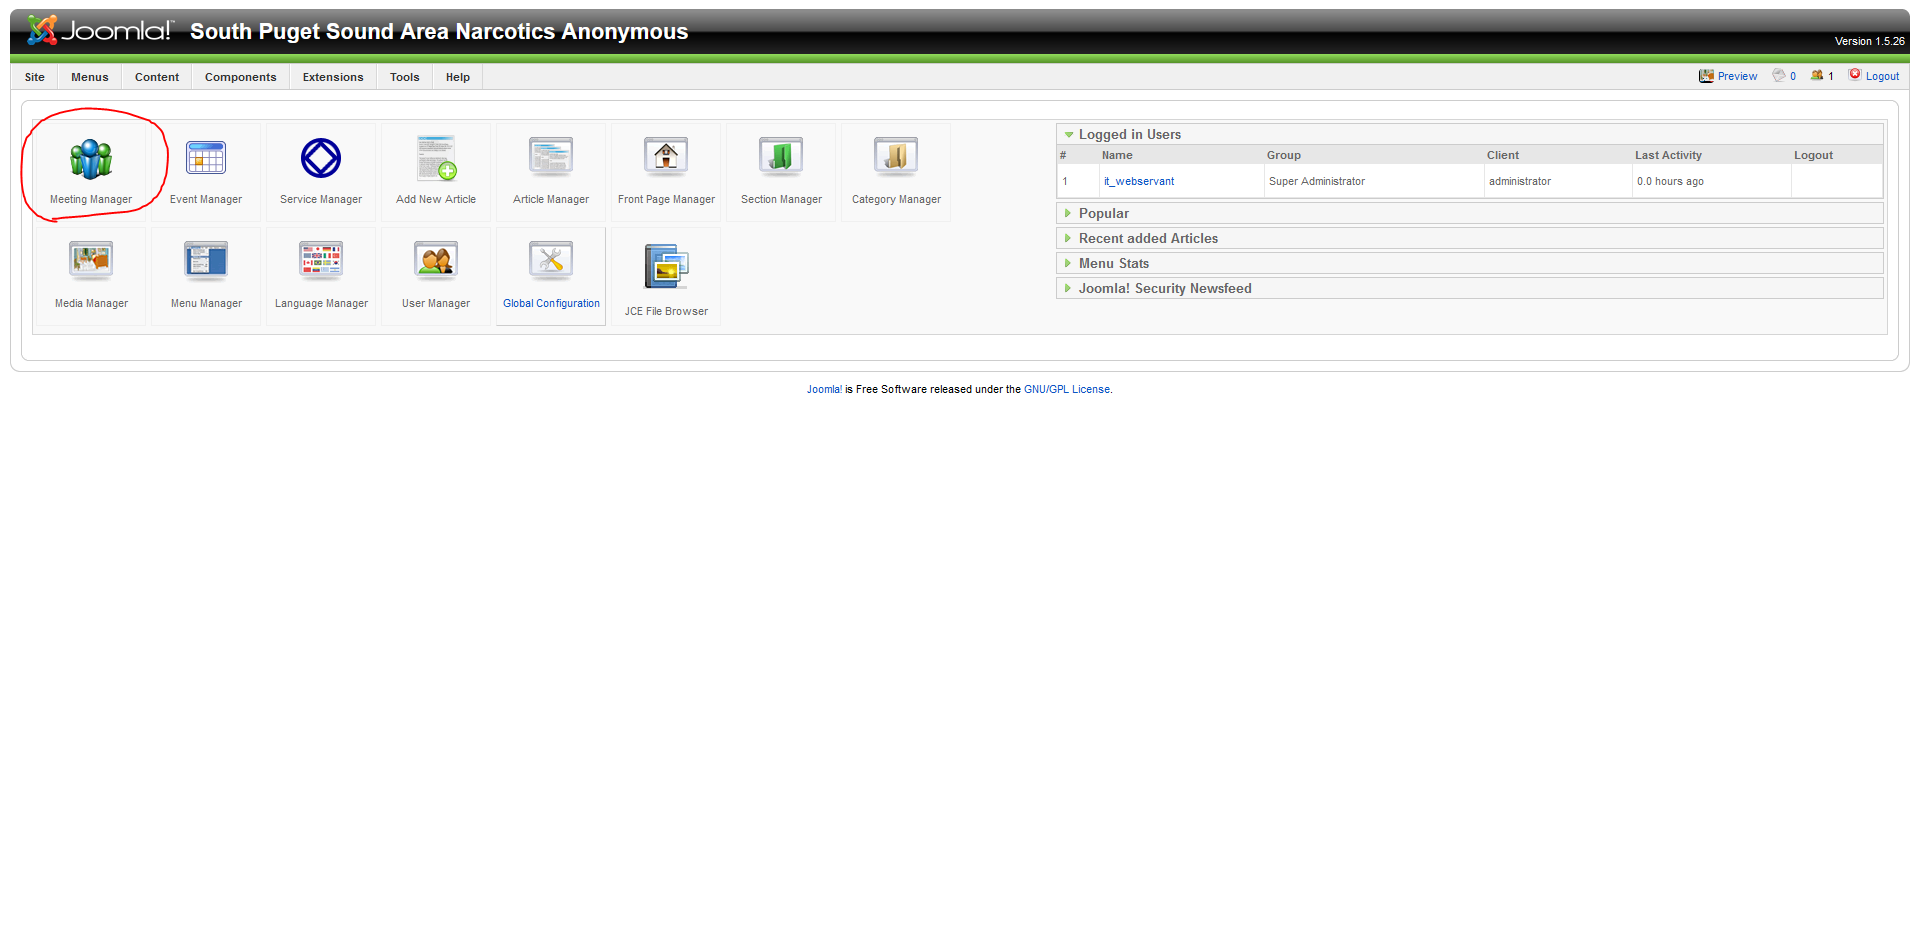Open the Site menu
The height and width of the screenshot is (943, 1919).
(x=35, y=77)
